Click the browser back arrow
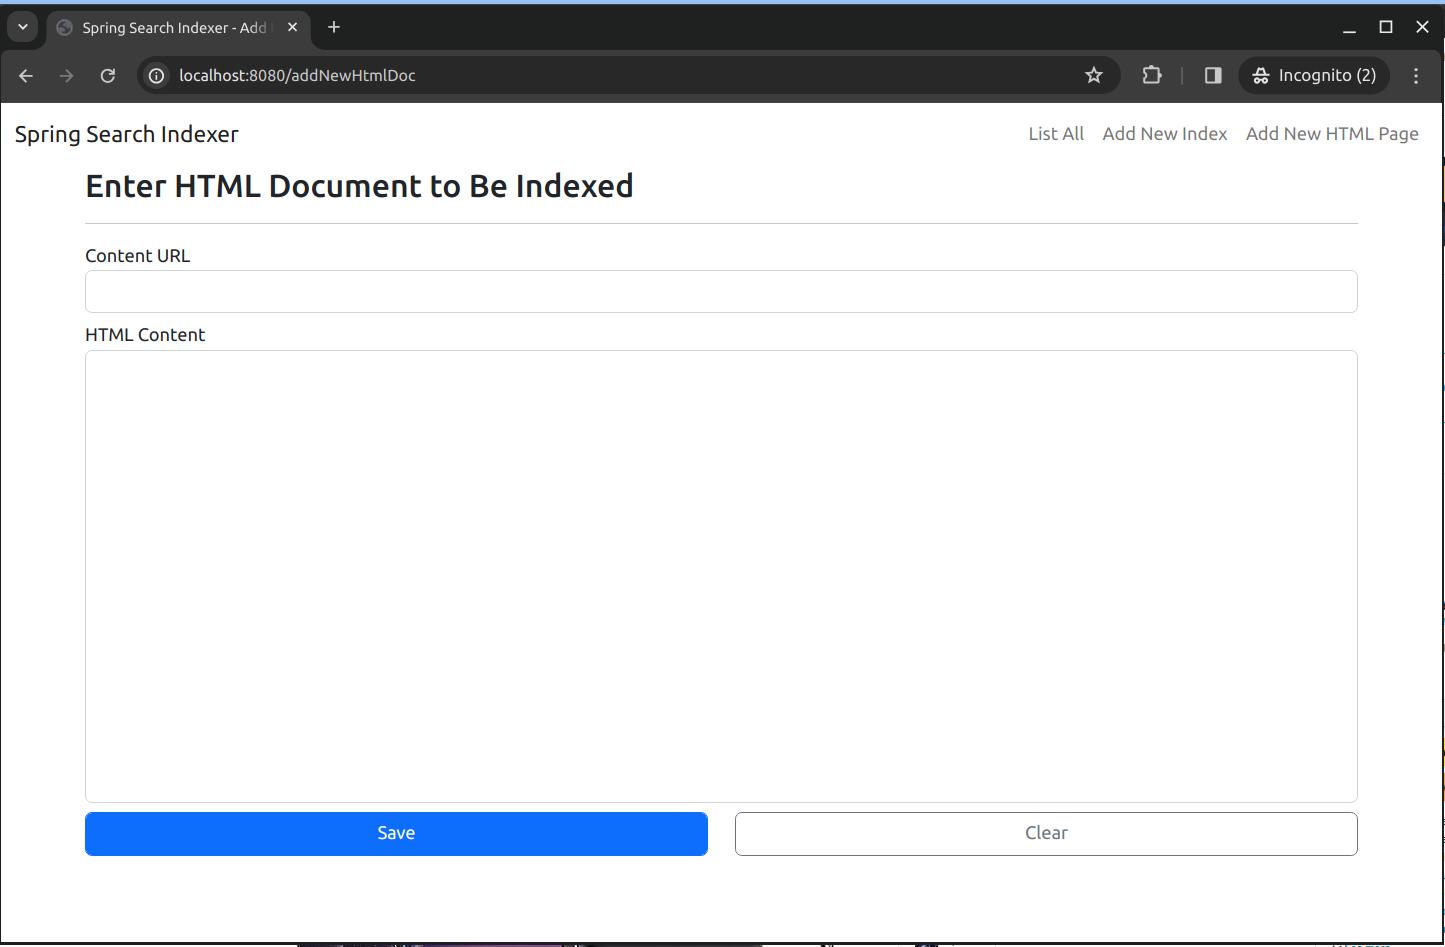Screen dimensions: 1445x947 tap(26, 76)
